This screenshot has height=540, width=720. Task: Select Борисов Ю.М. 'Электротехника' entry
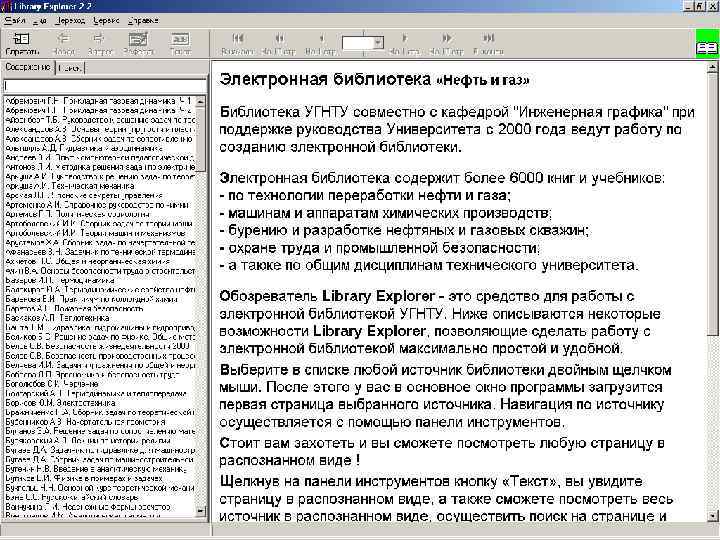pyautogui.click(x=60, y=403)
